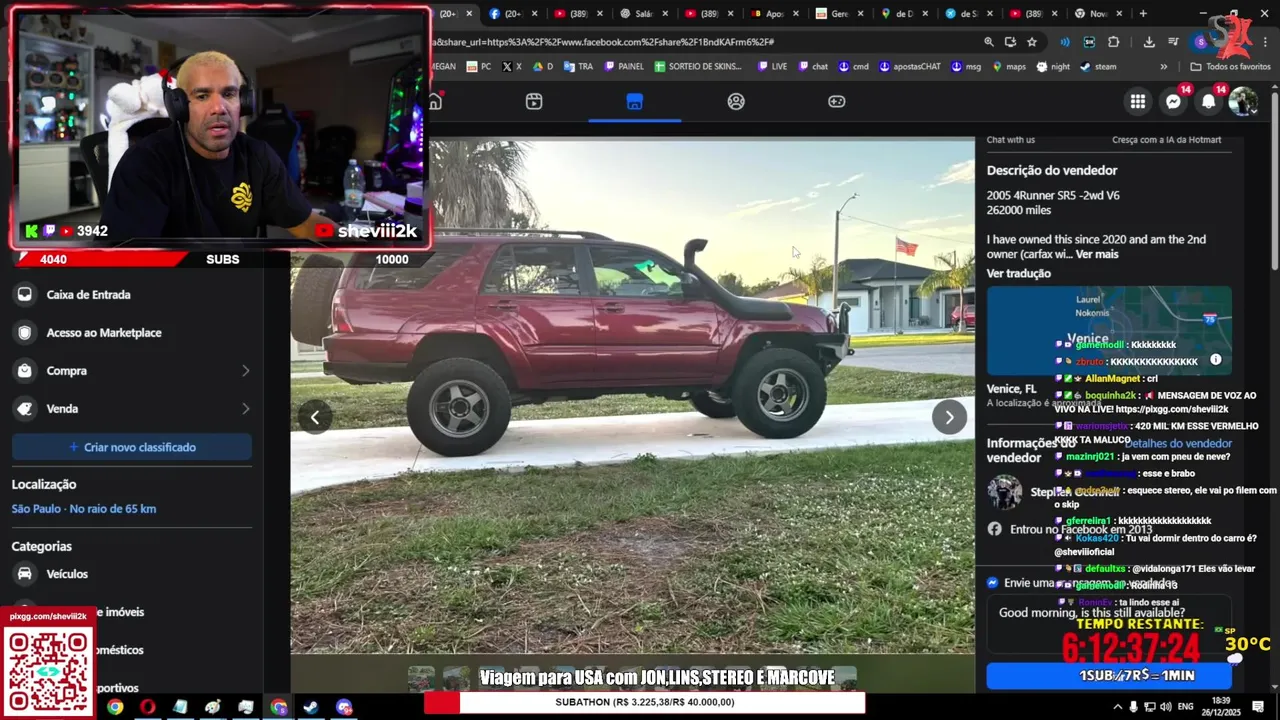Image resolution: width=1280 pixels, height=720 pixels.
Task: Open the Veículos car category icon
Action: (x=24, y=574)
